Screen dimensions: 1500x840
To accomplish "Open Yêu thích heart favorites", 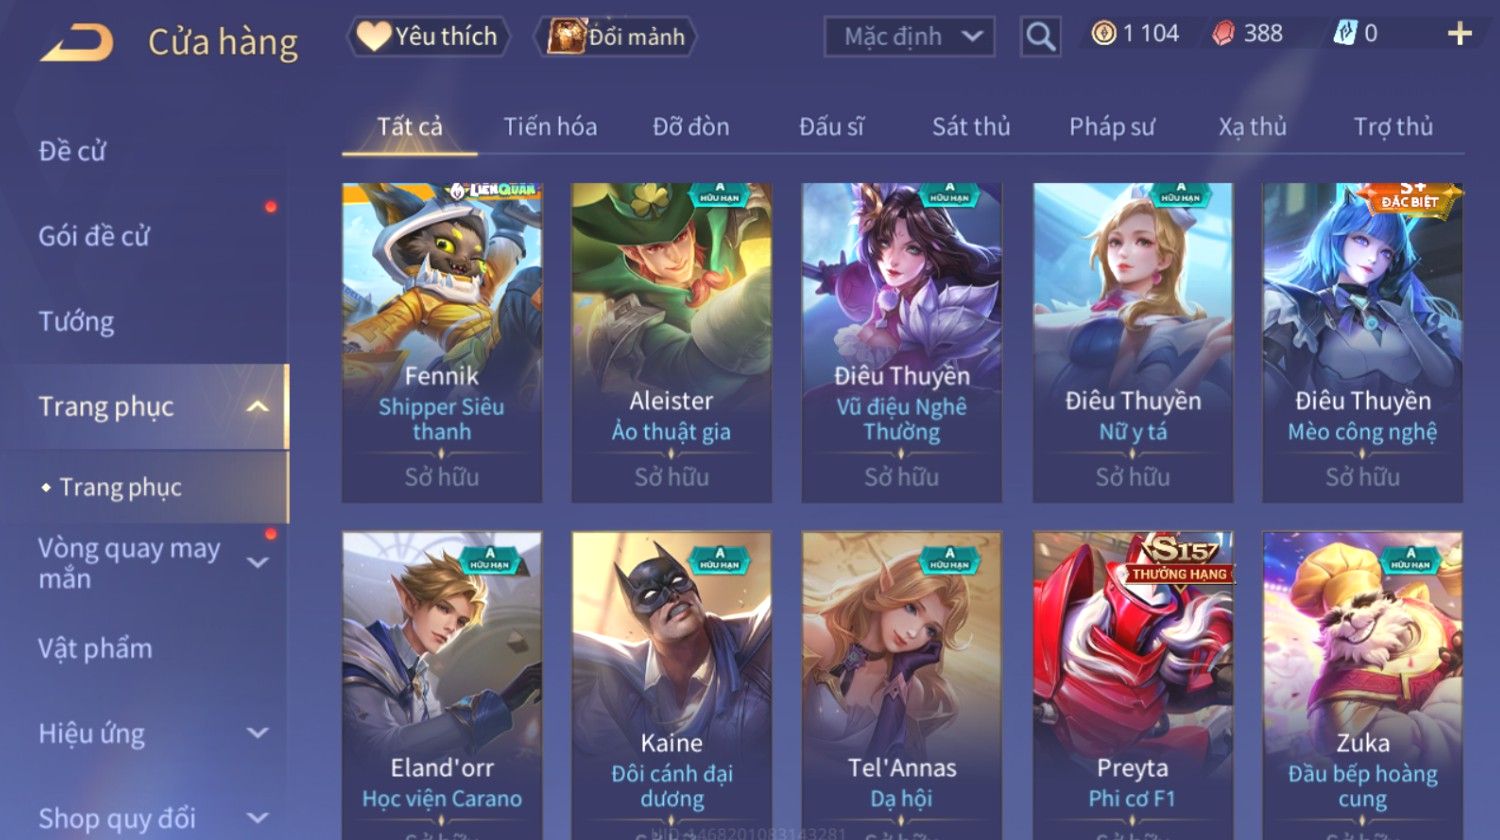I will (428, 37).
